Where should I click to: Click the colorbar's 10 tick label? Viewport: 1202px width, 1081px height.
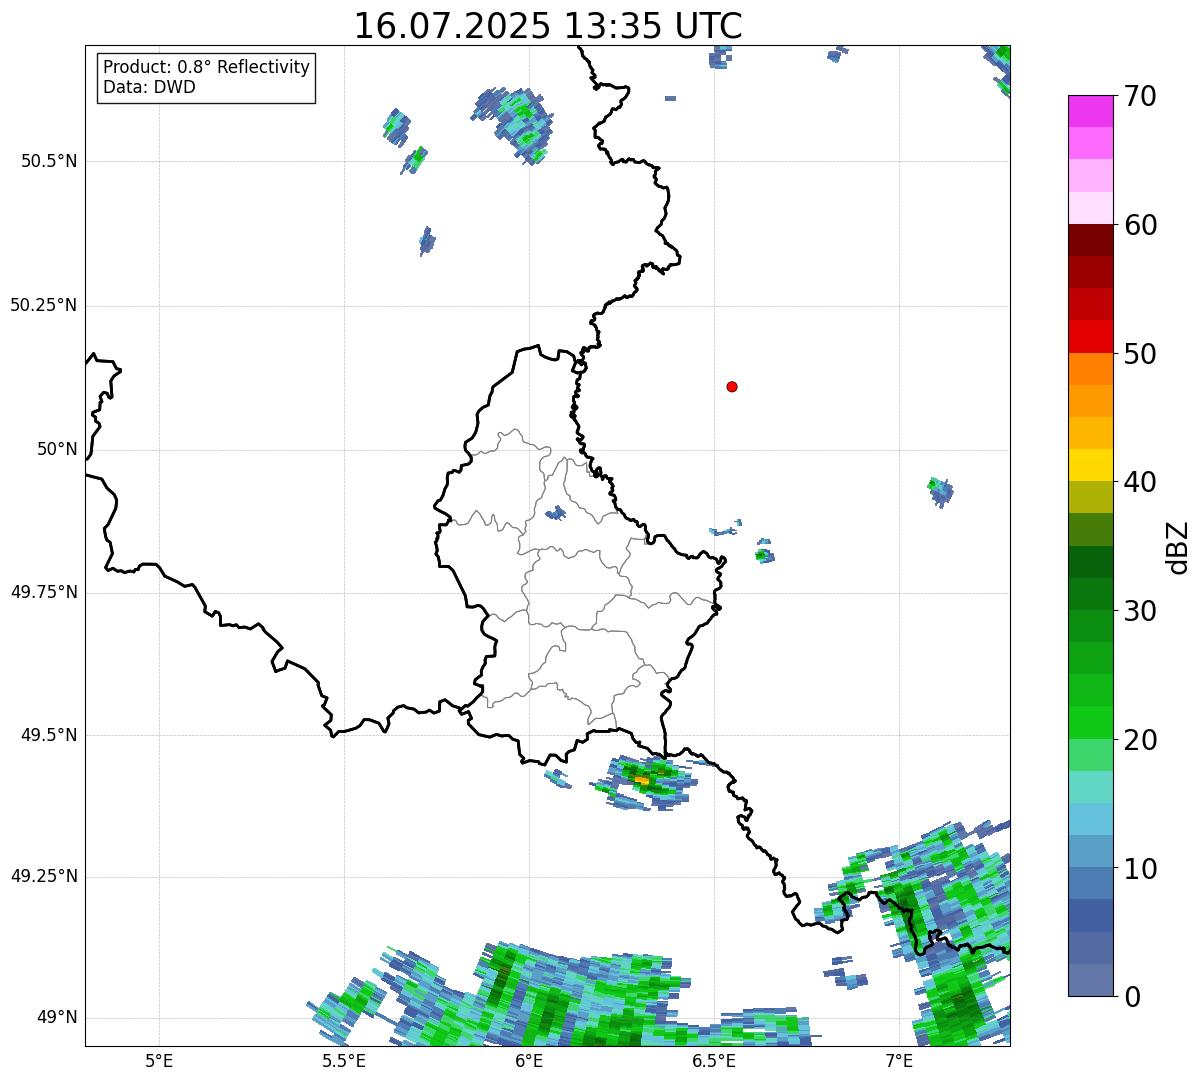(1140, 868)
